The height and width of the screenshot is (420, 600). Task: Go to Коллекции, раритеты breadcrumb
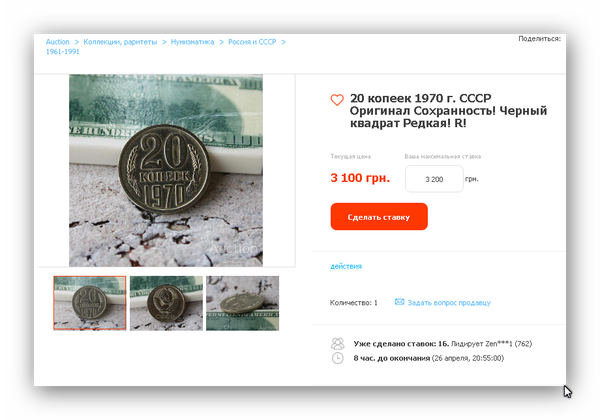tap(120, 42)
